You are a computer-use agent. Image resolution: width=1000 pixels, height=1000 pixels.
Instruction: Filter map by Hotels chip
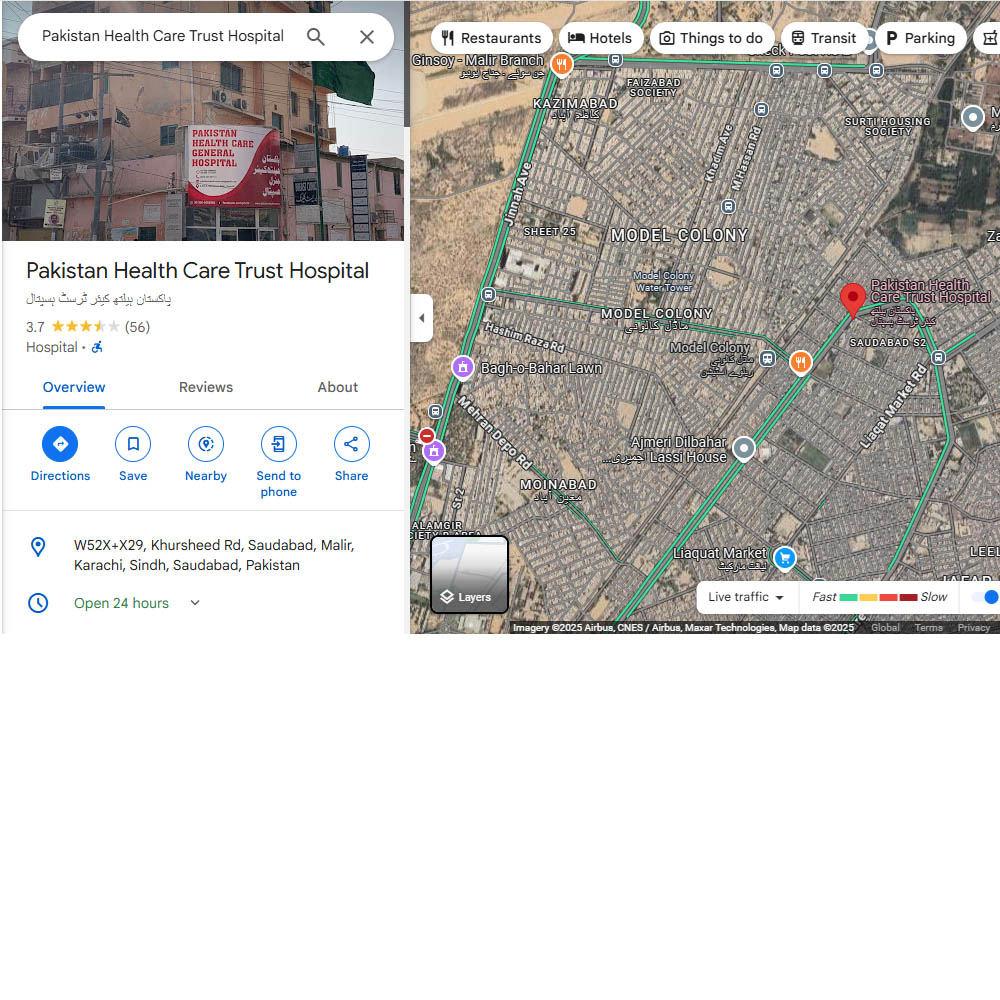pyautogui.click(x=599, y=38)
